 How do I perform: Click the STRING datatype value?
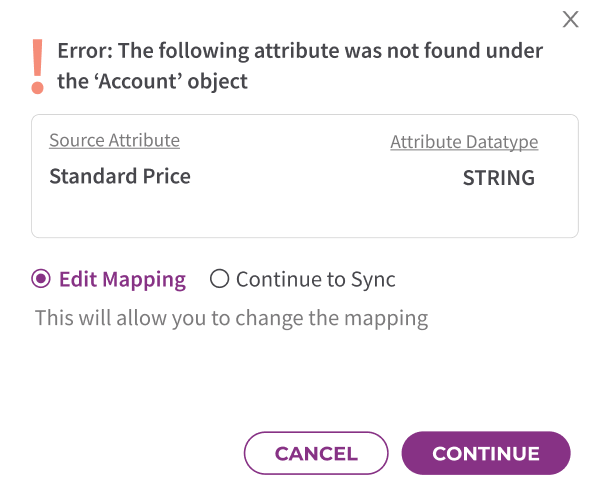[499, 178]
